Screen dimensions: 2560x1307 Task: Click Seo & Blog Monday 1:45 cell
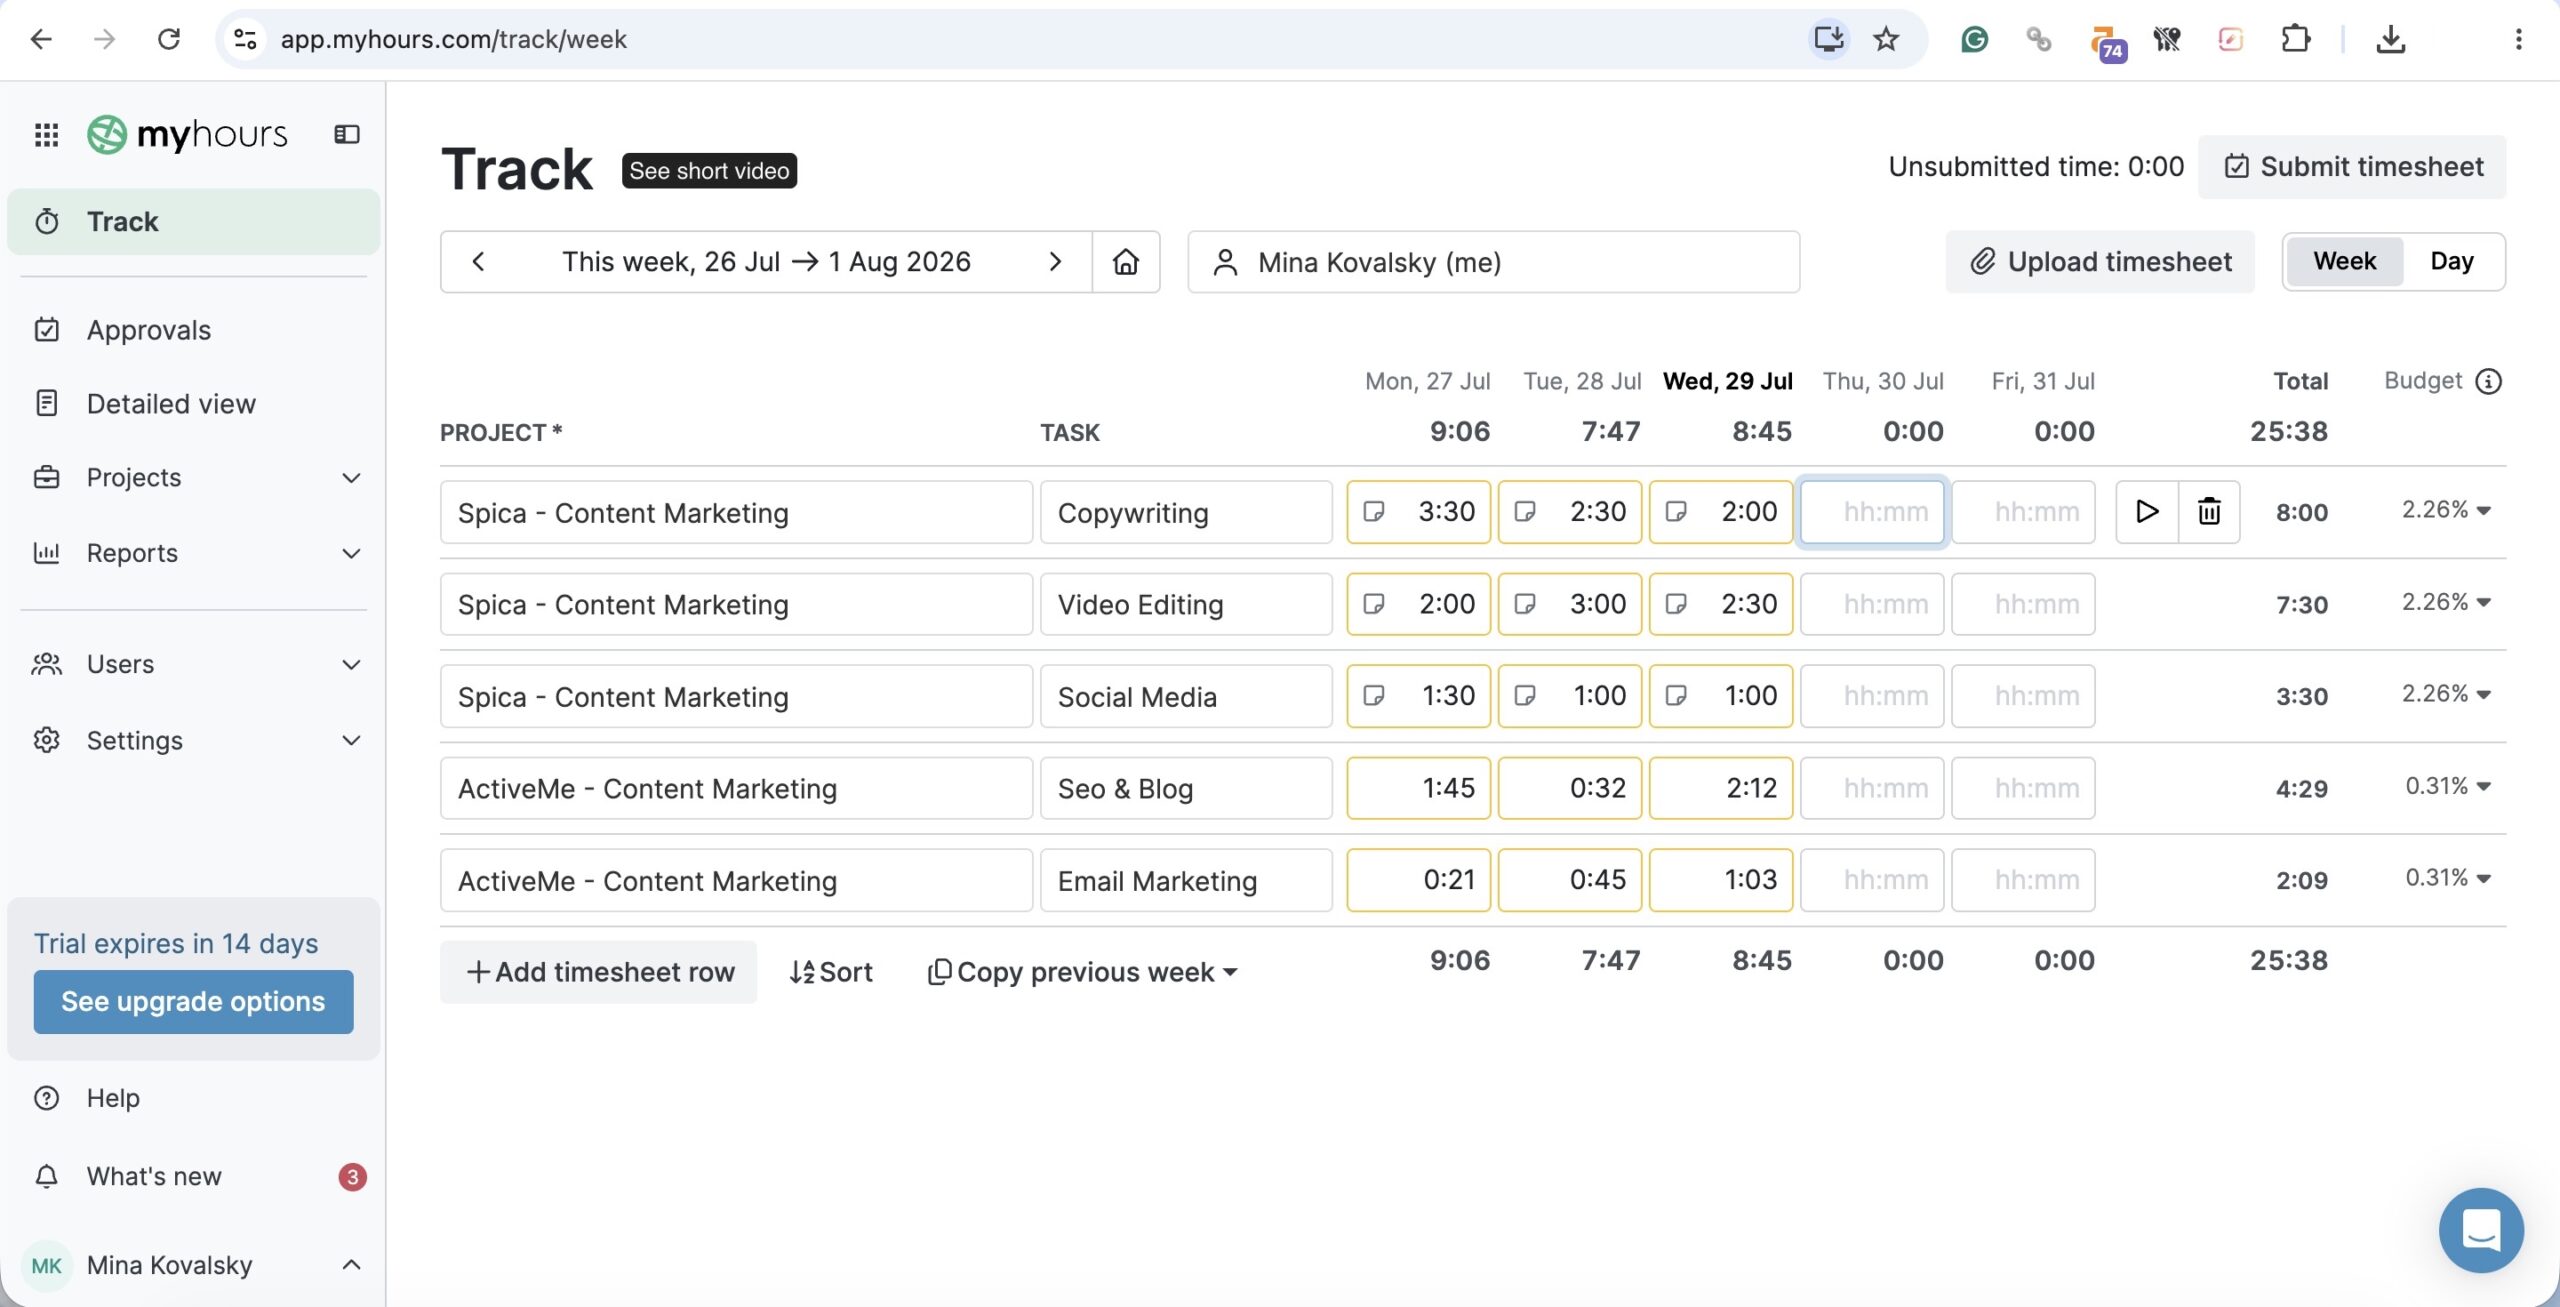pos(1418,788)
